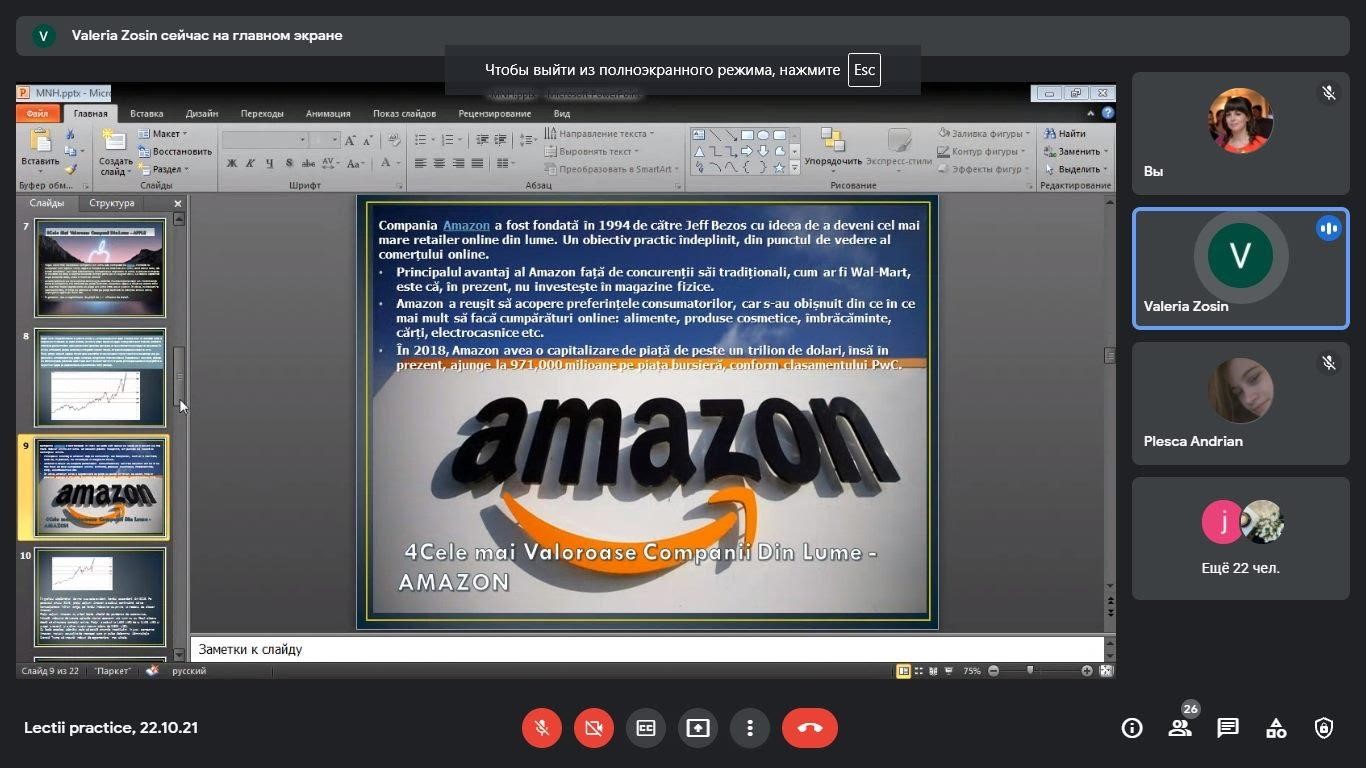The height and width of the screenshot is (768, 1366).
Task: Click the Amazon hyperlink in slide
Action: 466,226
